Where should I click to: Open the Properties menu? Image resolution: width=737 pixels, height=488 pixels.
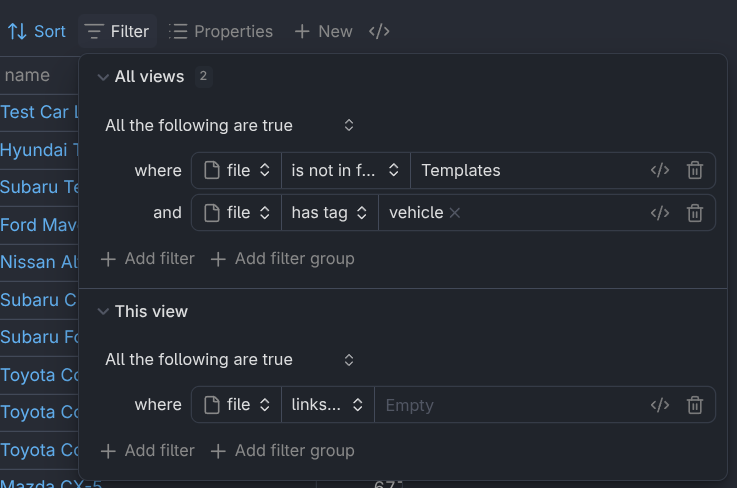pyautogui.click(x=221, y=31)
